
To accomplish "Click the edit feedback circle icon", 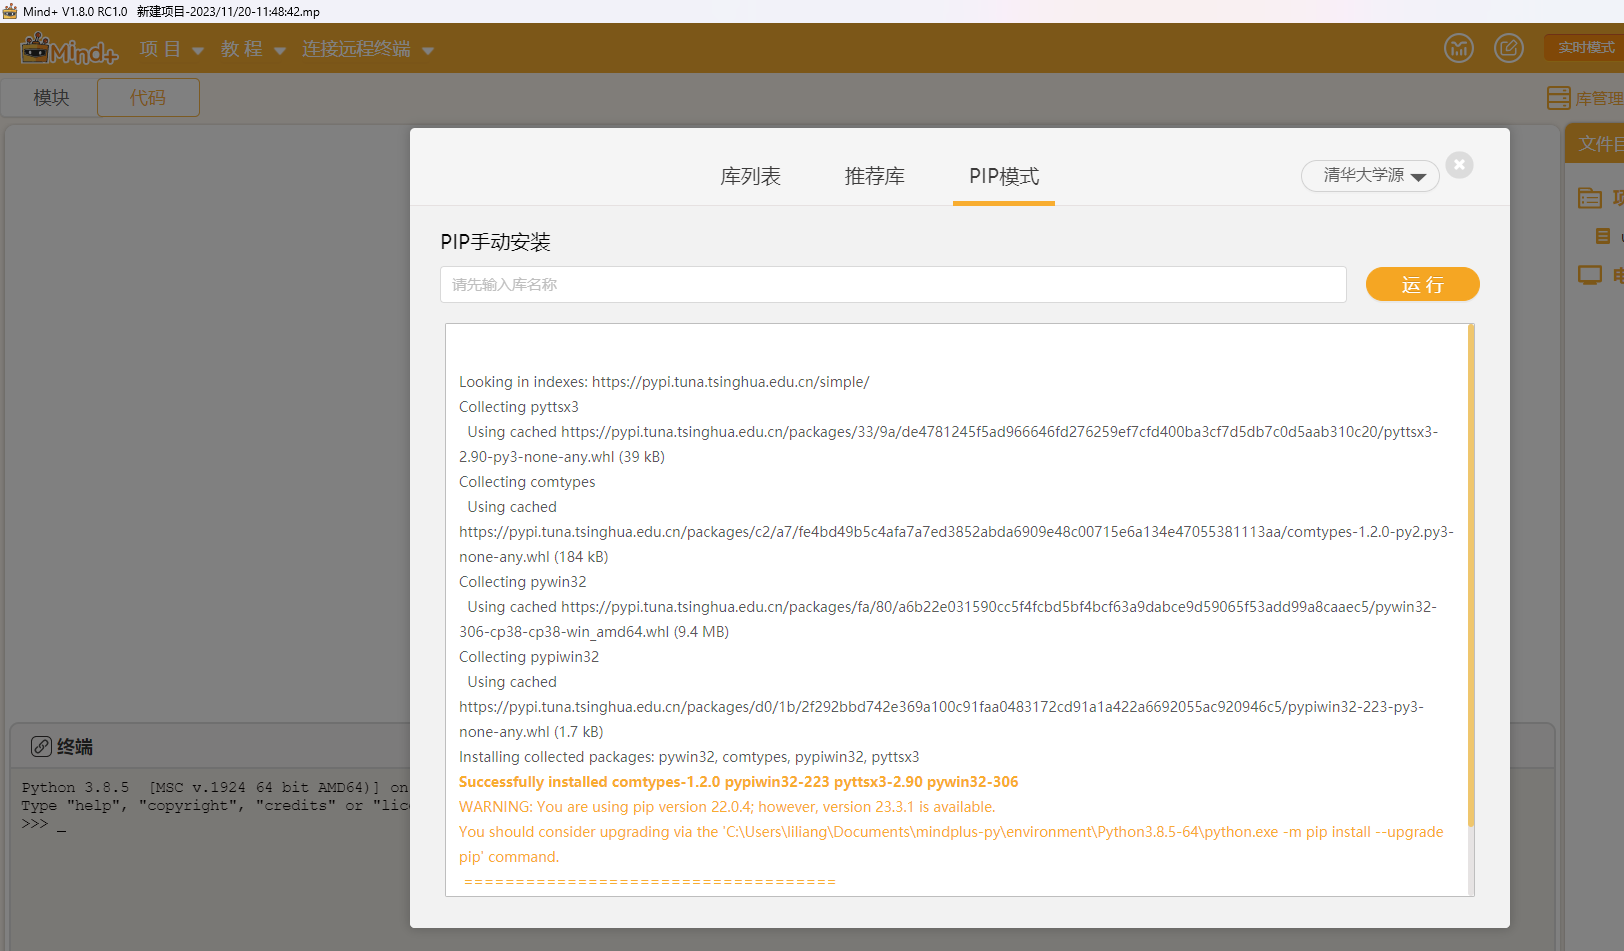I will 1509,47.
